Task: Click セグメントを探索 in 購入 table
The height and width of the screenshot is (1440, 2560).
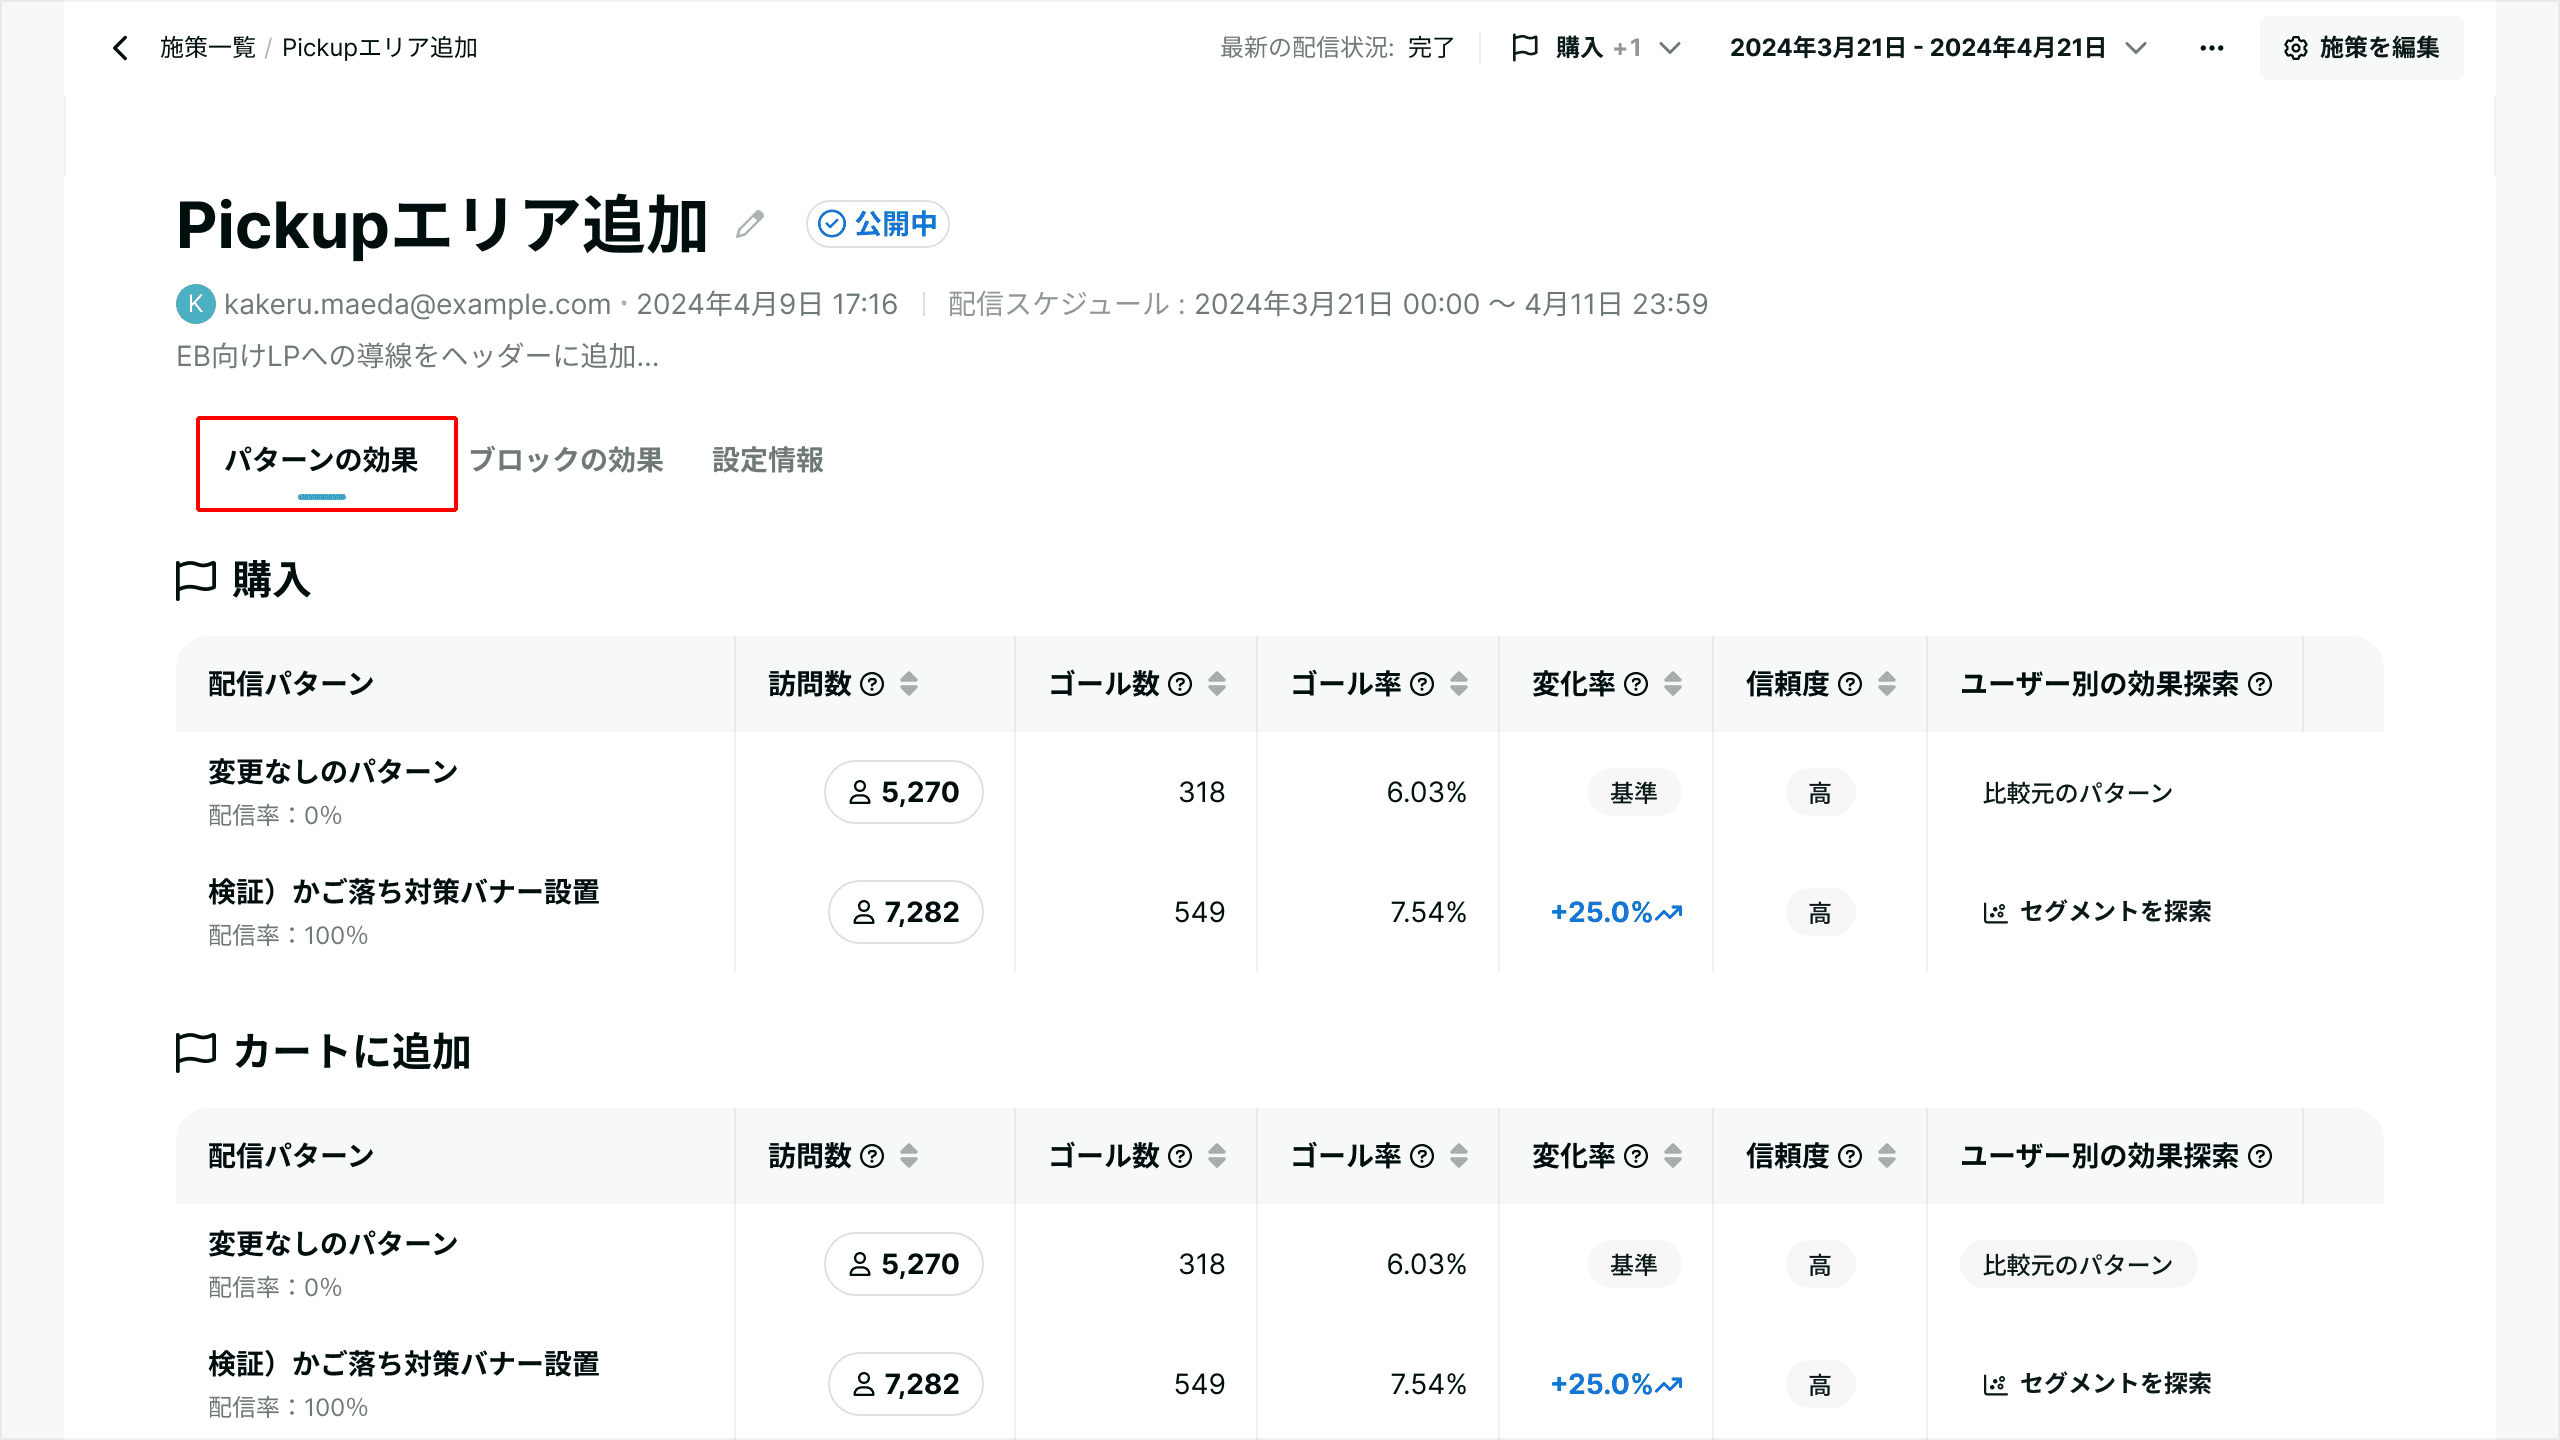Action: pyautogui.click(x=2098, y=912)
